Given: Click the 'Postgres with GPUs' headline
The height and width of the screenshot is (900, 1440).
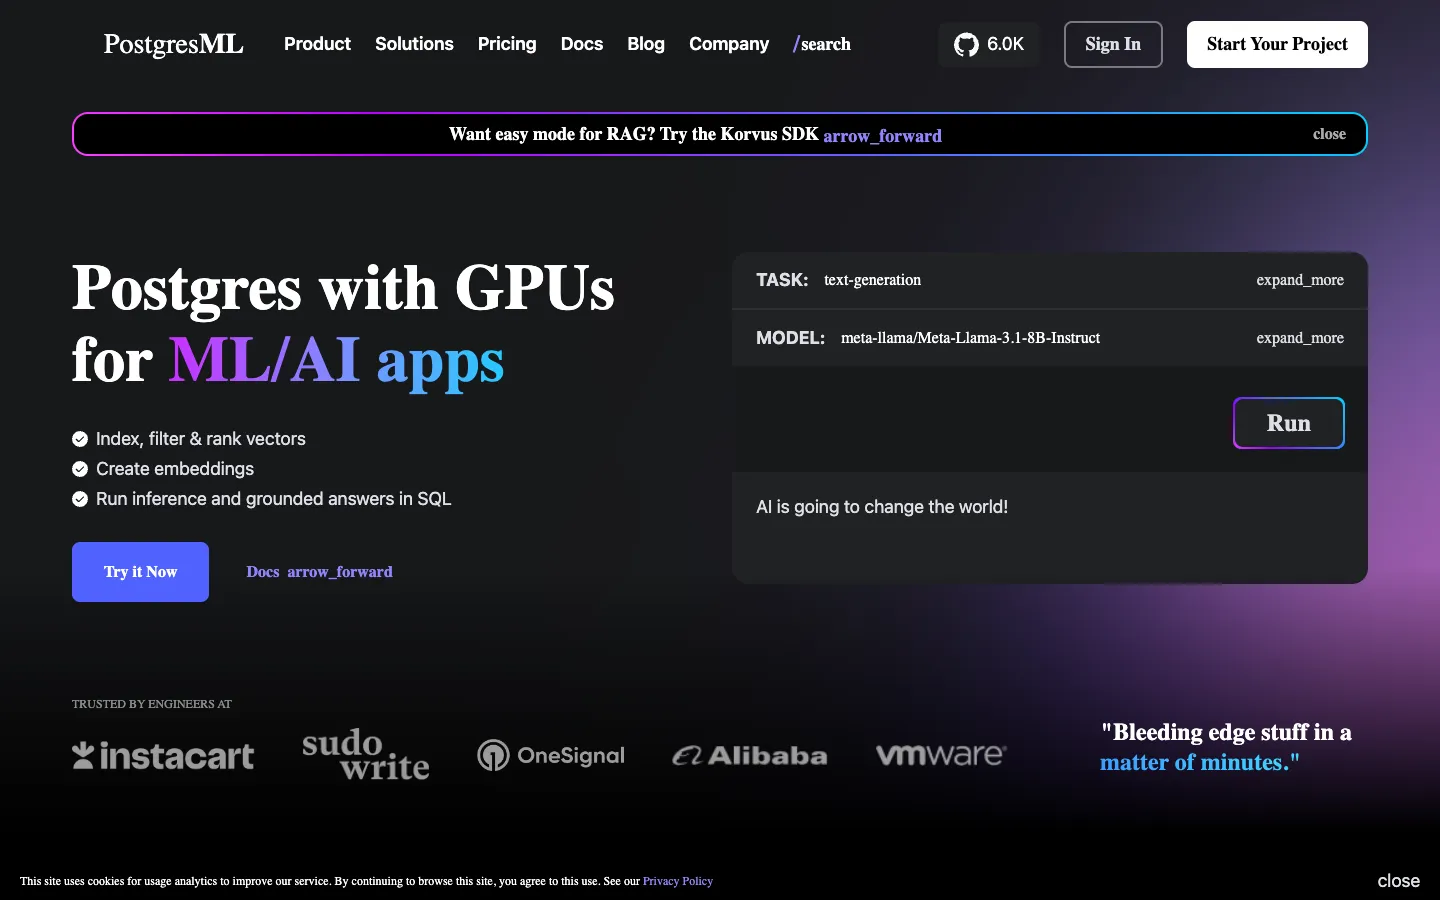Looking at the screenshot, I should pos(343,288).
